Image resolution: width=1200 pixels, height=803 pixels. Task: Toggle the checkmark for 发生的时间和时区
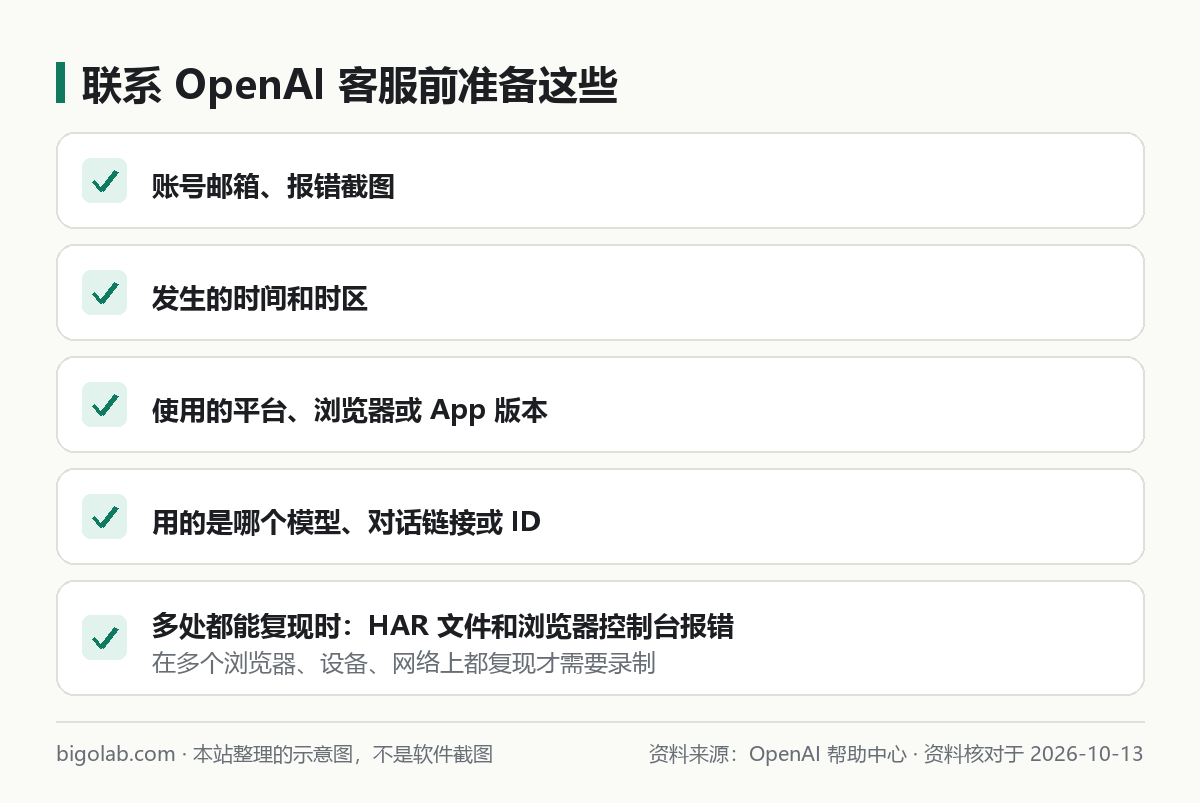coord(104,293)
